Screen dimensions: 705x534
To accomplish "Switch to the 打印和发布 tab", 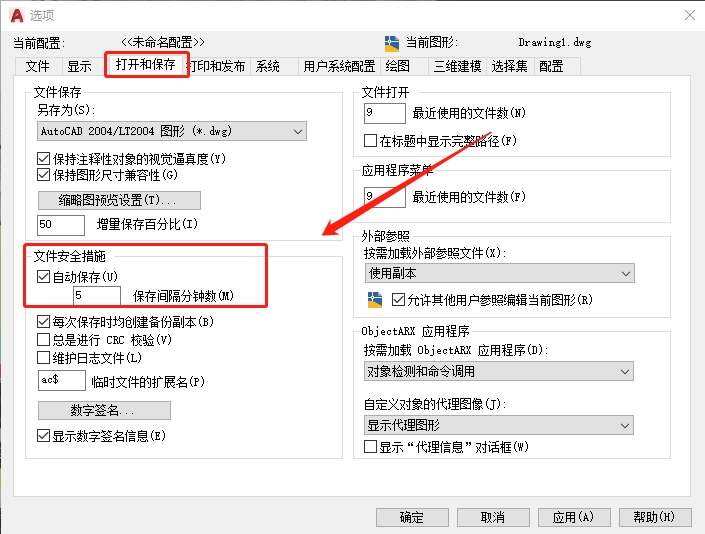I will pyautogui.click(x=218, y=67).
